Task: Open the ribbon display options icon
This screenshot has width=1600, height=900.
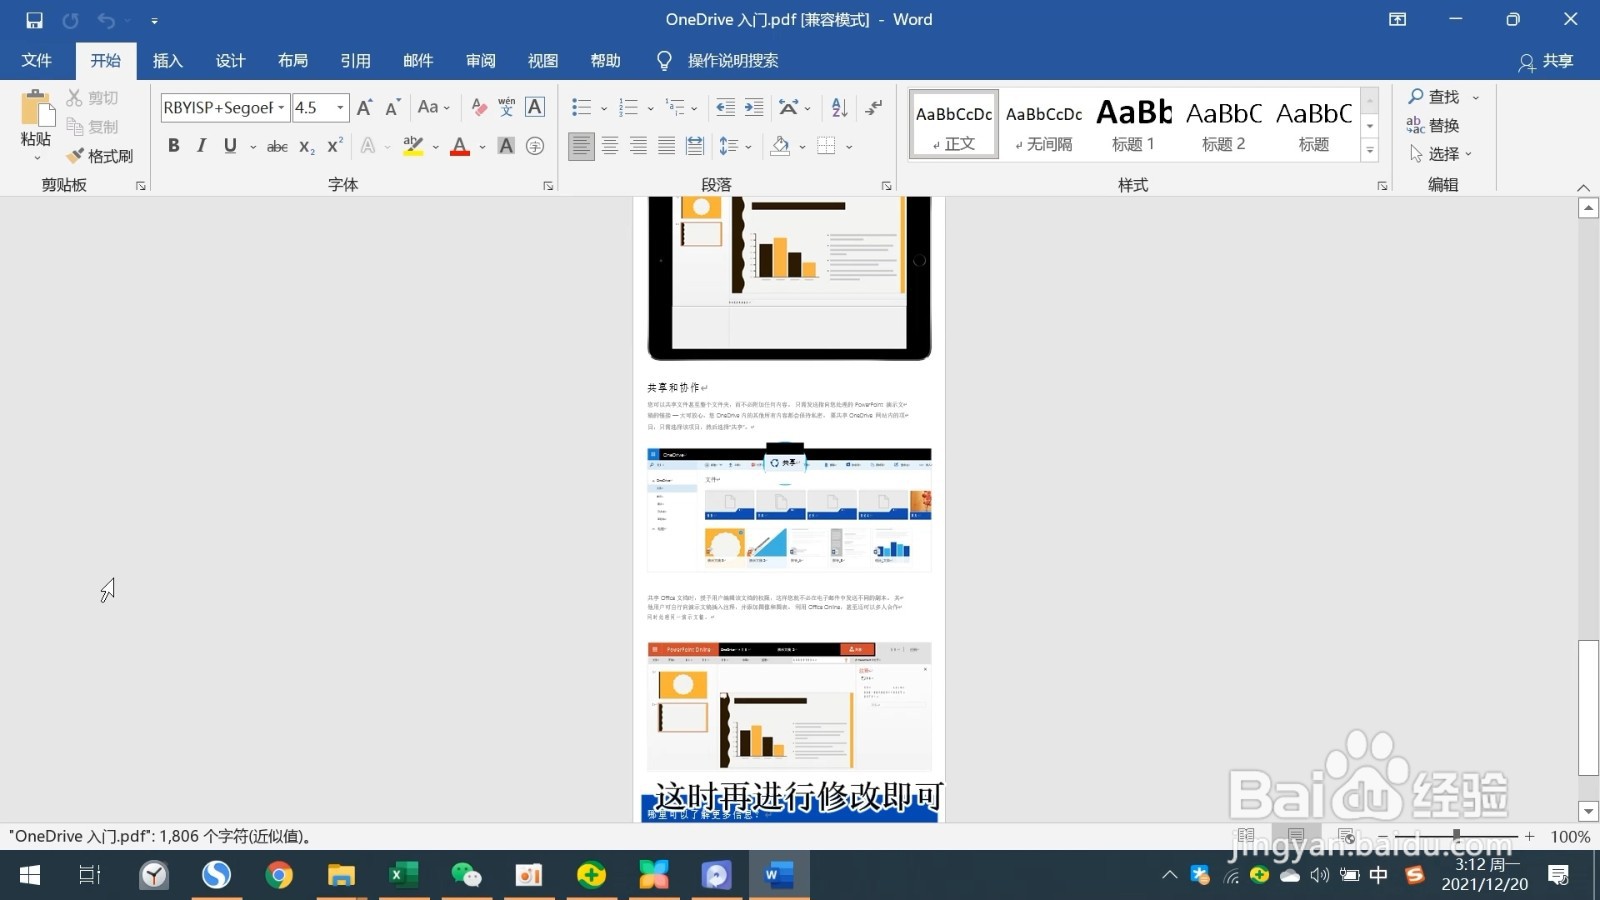Action: point(1398,19)
